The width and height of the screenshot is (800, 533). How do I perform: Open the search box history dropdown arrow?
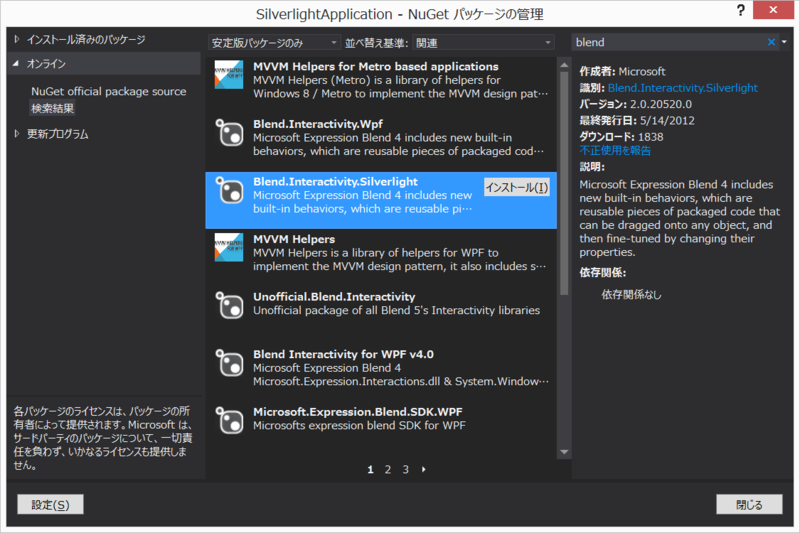[x=784, y=42]
